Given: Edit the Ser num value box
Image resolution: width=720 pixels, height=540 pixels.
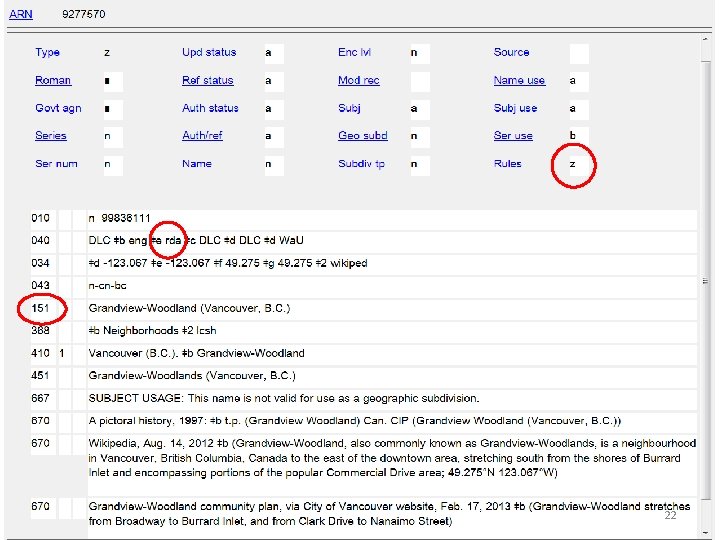Looking at the screenshot, I should tap(113, 165).
